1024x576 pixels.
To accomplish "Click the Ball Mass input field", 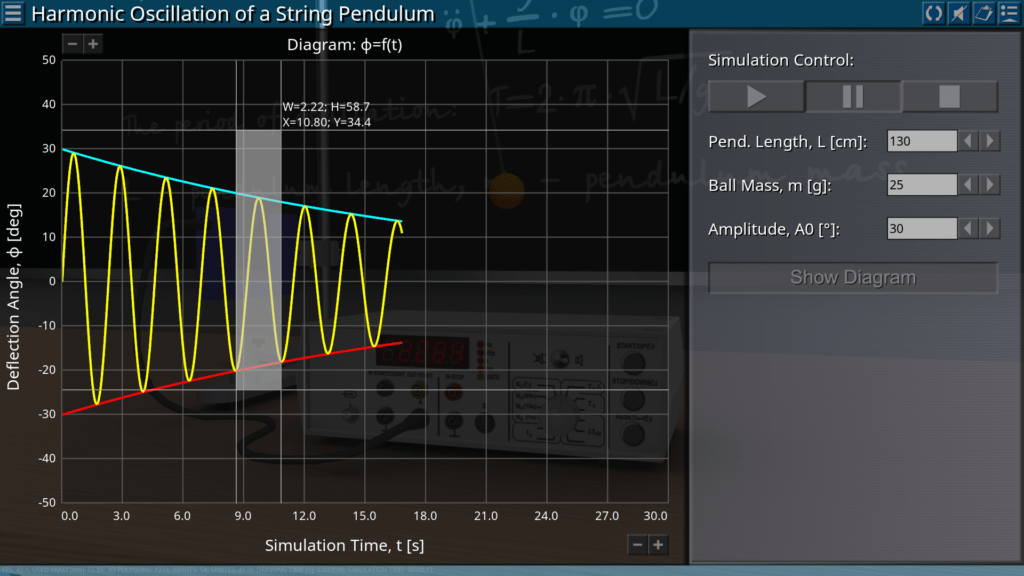I will pos(921,185).
